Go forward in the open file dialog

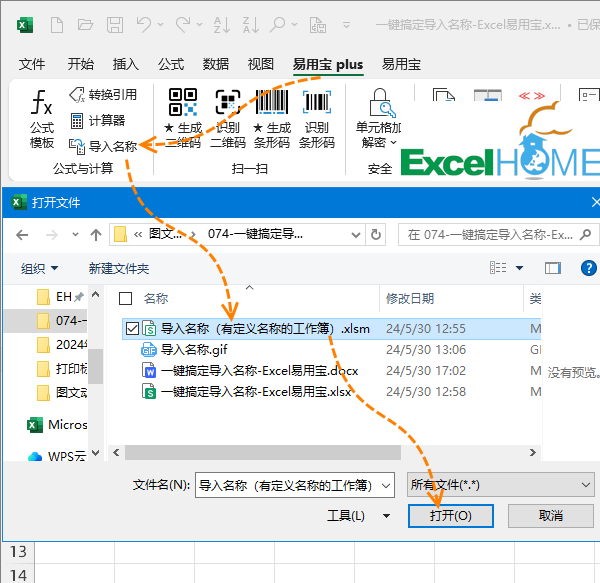51,235
